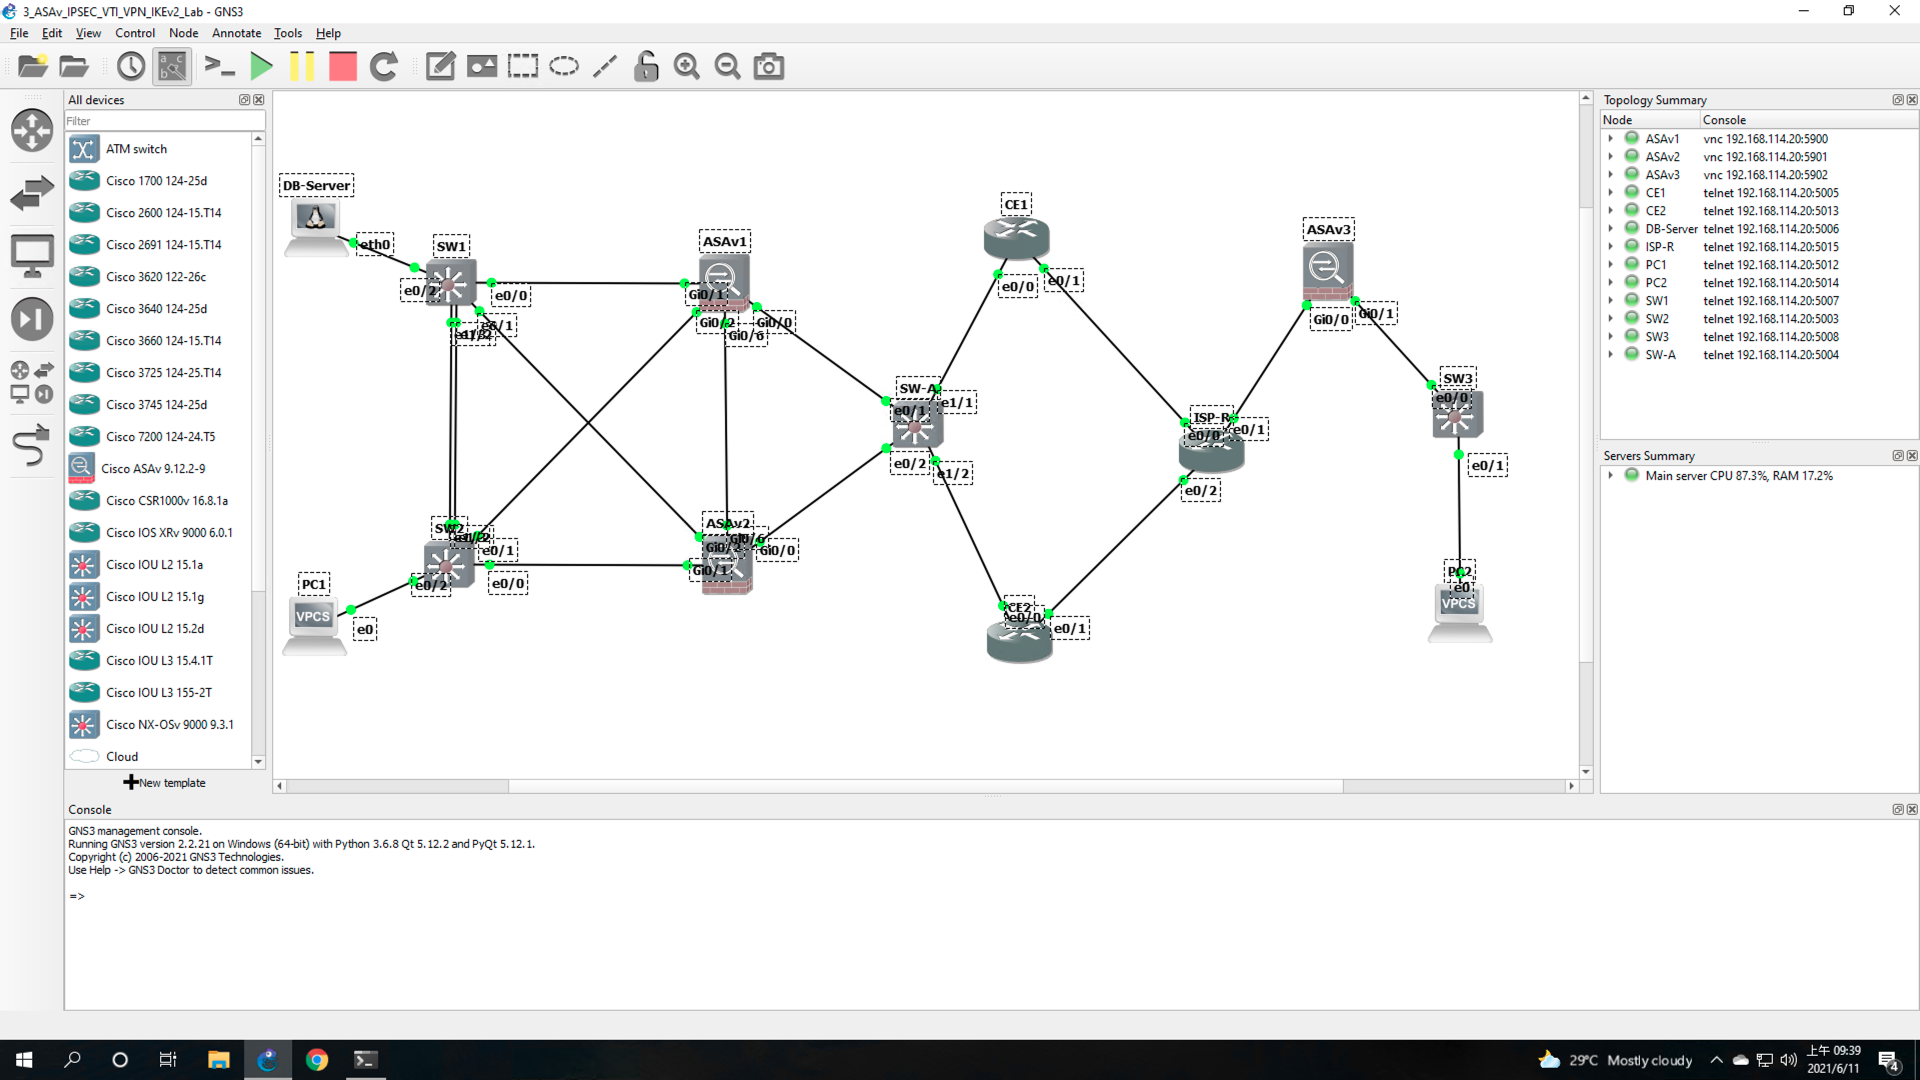Viewport: 1920px width, 1080px height.
Task: Browse routers in the device sidebar
Action: tap(32, 130)
